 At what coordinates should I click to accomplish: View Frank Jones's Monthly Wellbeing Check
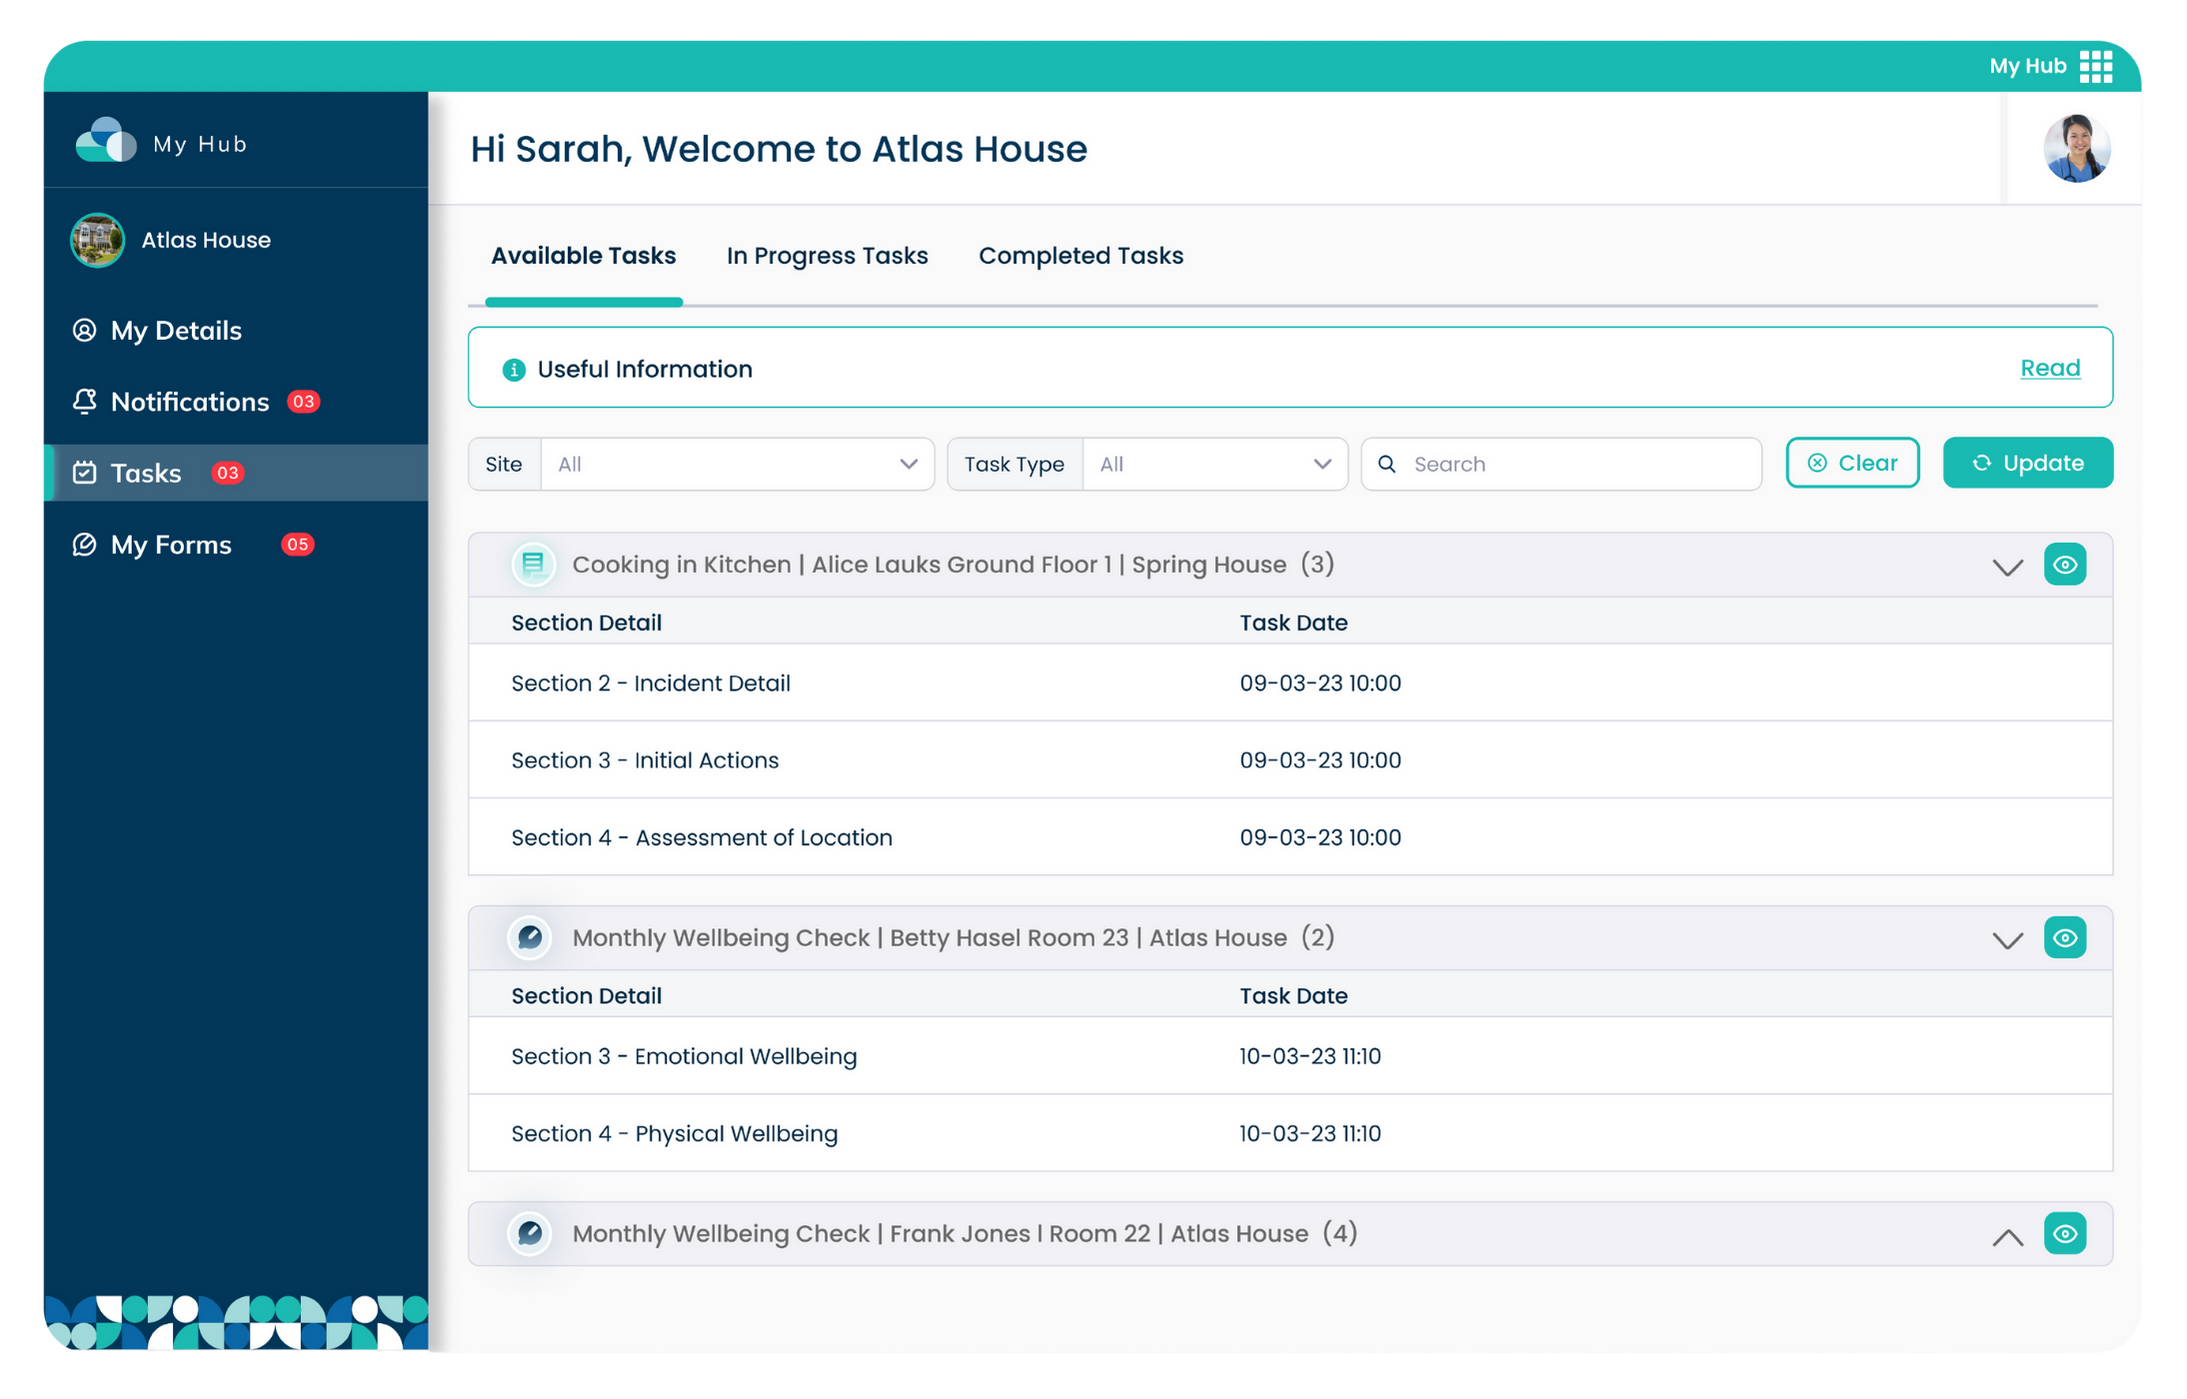(2066, 1233)
